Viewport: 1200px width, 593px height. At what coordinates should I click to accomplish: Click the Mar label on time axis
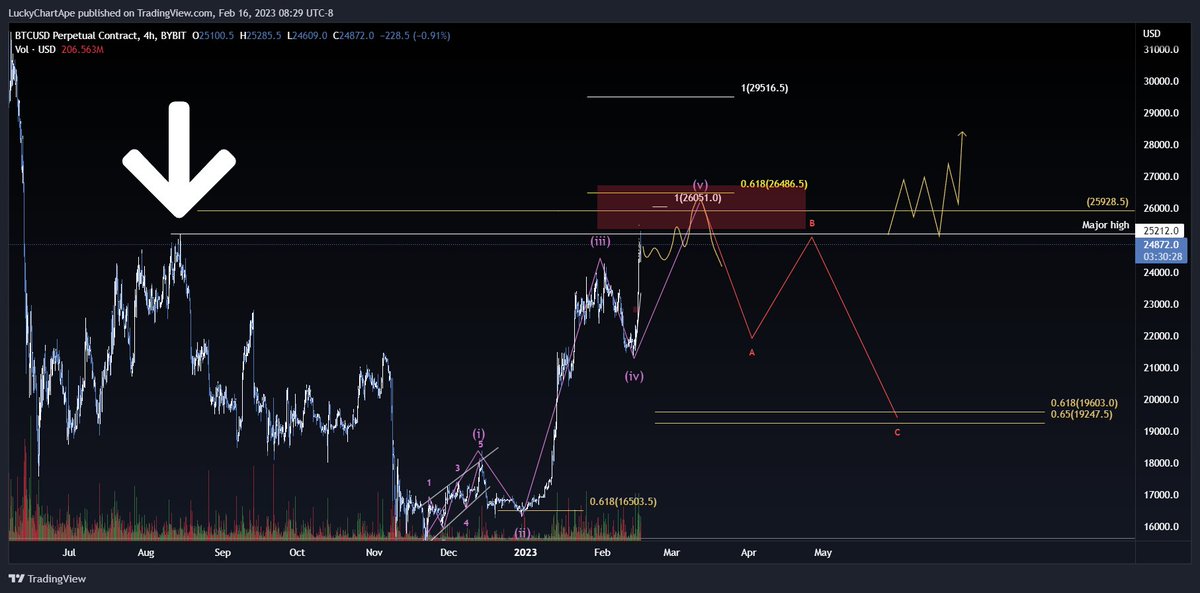[671, 551]
